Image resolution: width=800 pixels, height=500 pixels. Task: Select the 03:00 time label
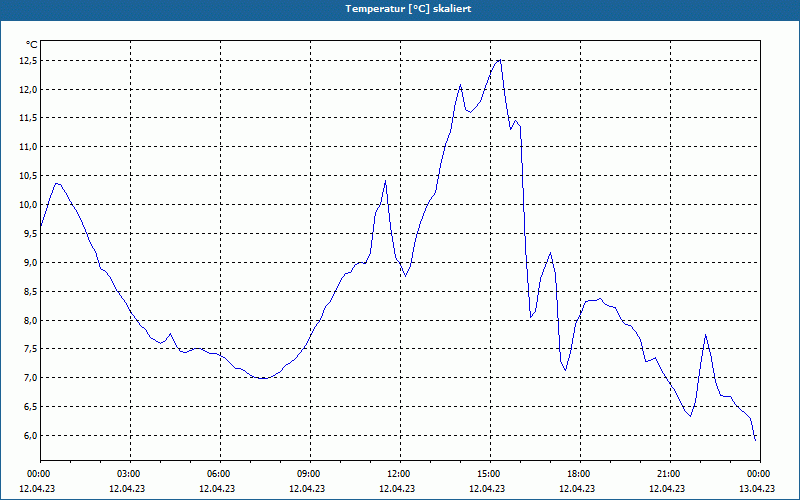130,474
